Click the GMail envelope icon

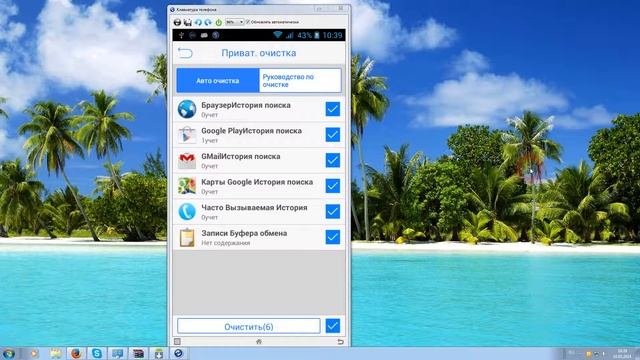tap(187, 160)
